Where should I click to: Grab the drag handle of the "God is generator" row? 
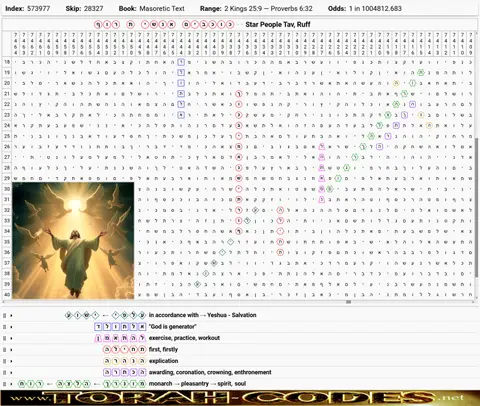pyautogui.click(x=5, y=327)
